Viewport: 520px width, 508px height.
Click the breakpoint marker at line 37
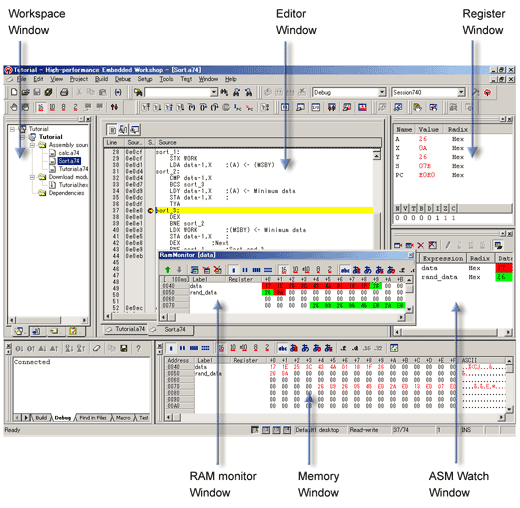150,211
